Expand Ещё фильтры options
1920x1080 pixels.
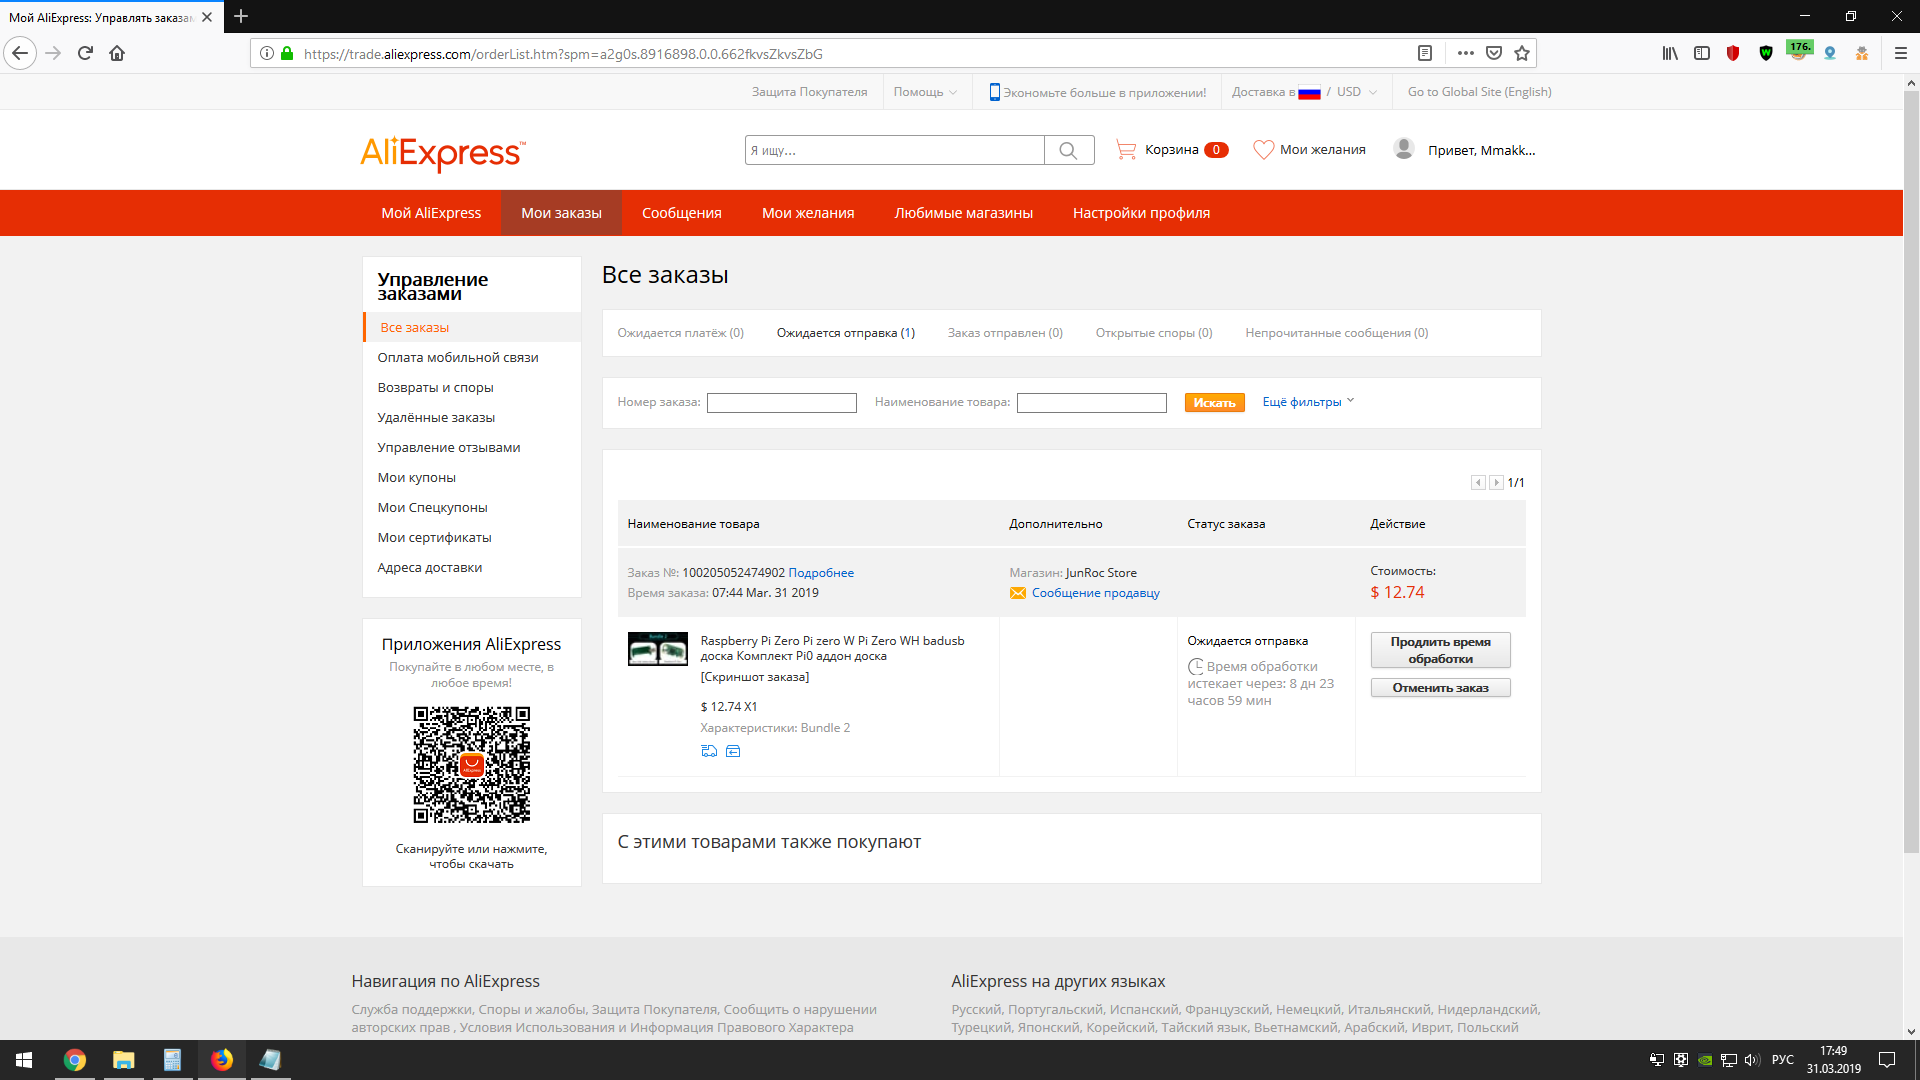coord(1308,402)
